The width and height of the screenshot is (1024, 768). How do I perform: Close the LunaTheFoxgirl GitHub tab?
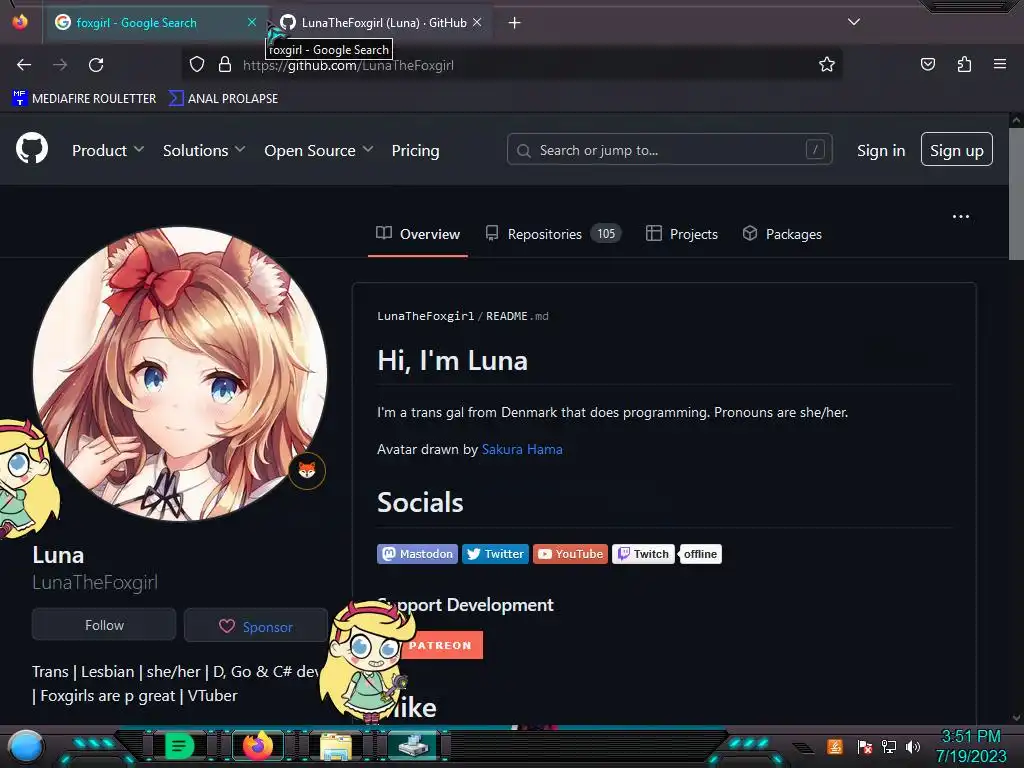click(477, 22)
